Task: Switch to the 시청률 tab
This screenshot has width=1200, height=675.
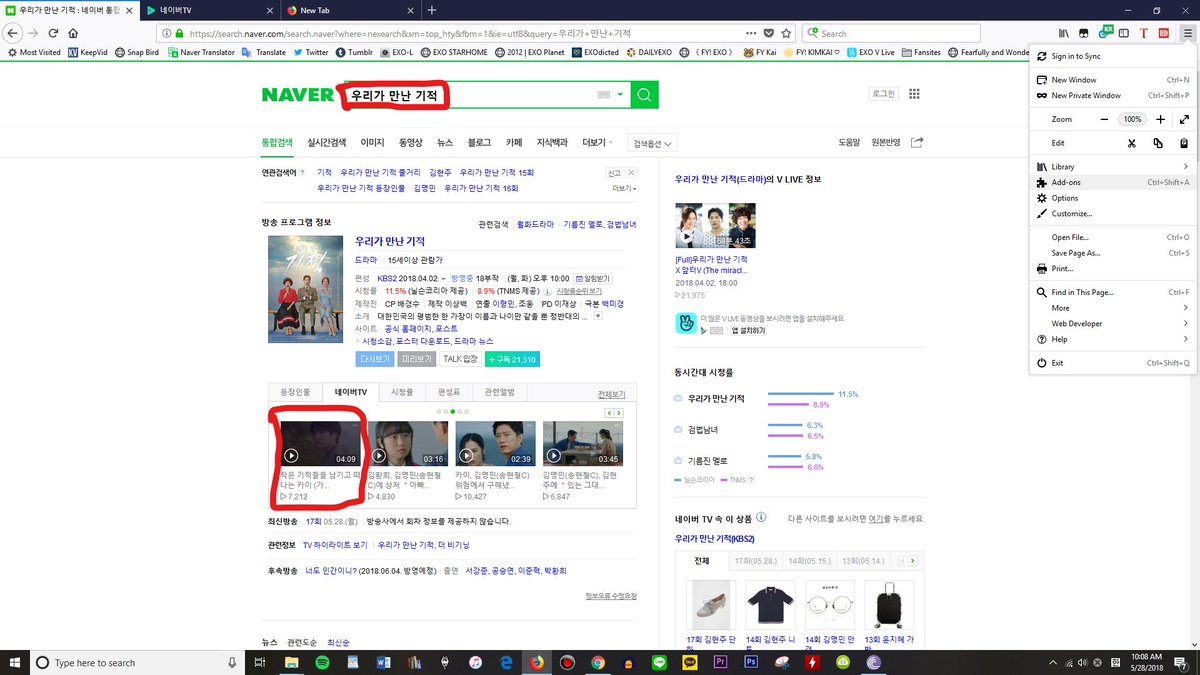Action: [x=402, y=393]
